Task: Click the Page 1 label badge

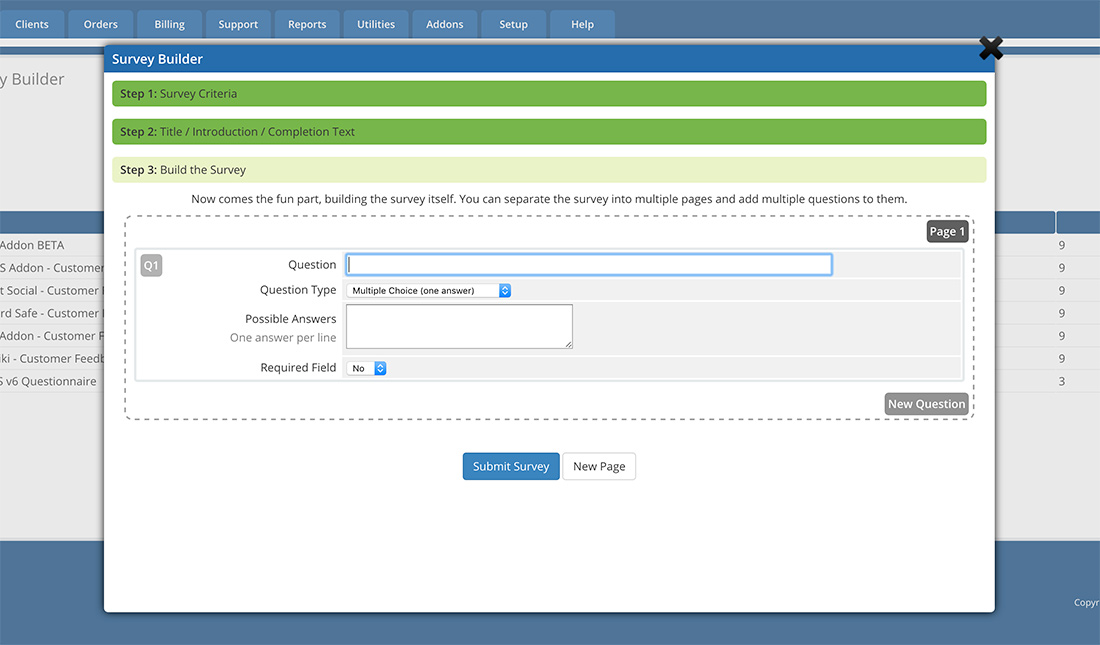Action: coord(947,231)
